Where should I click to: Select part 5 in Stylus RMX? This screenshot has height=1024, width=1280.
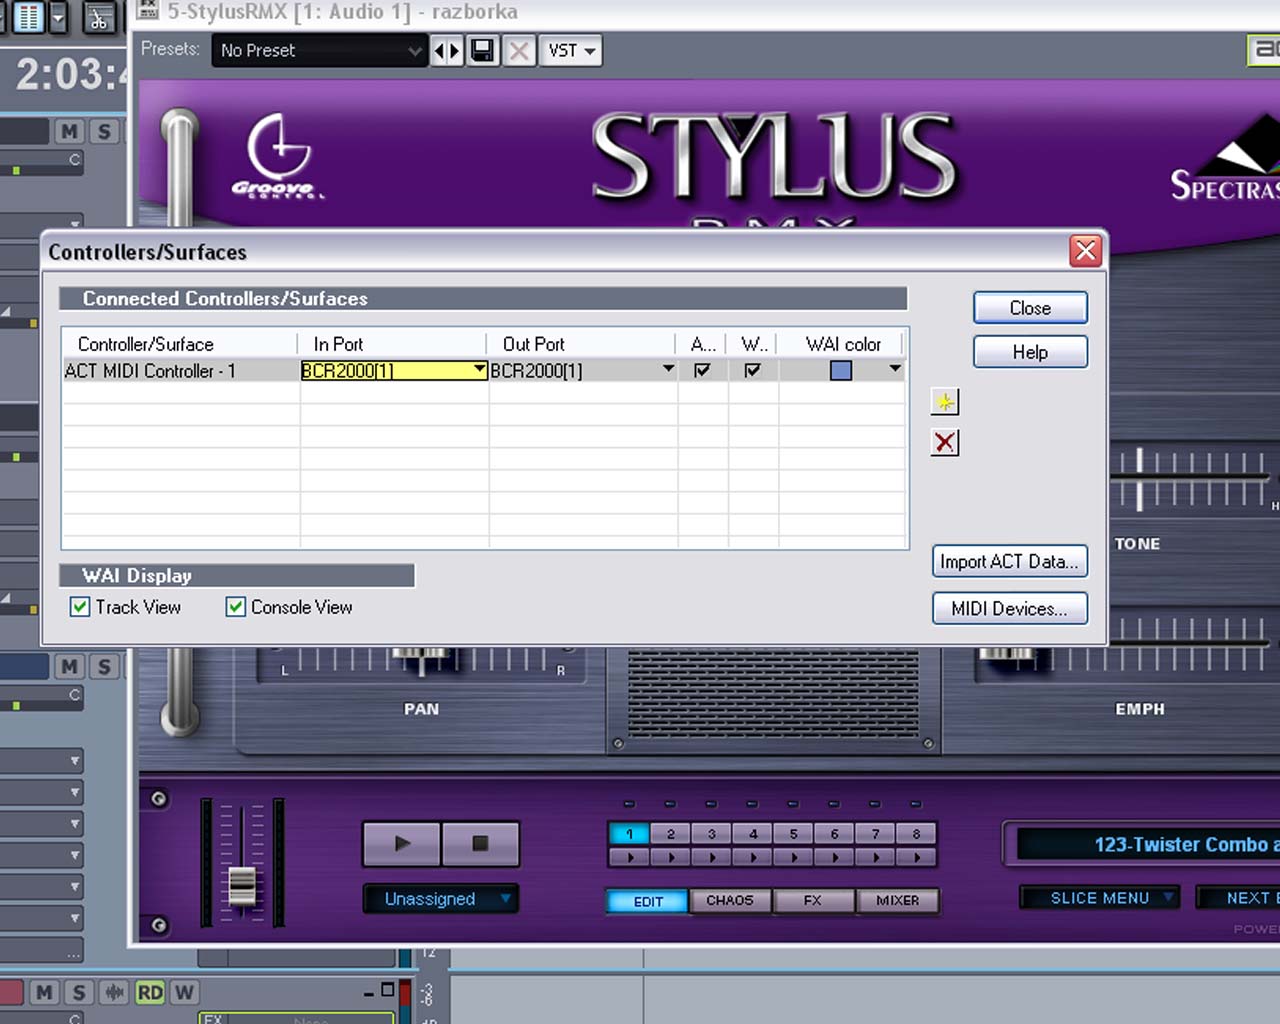point(794,834)
